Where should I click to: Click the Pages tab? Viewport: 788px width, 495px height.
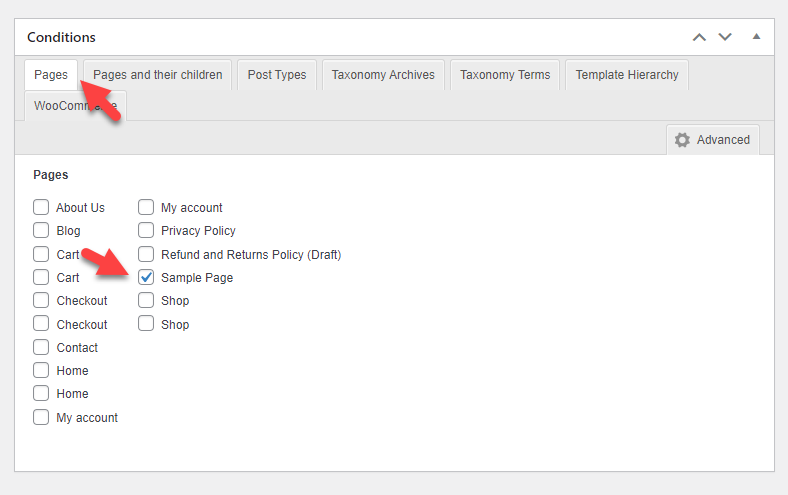coord(51,75)
